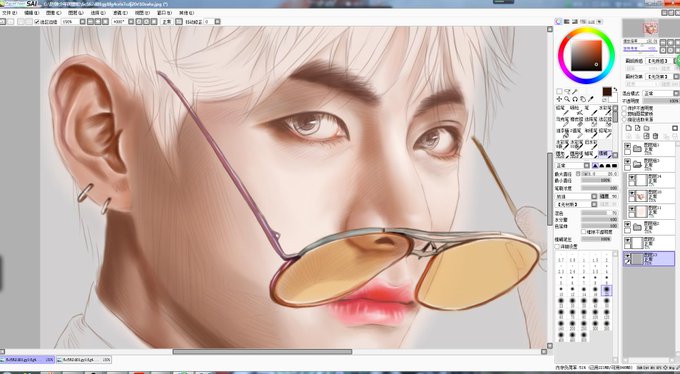Select the 铅笔 pencil brush
The height and width of the screenshot is (374, 680).
561,111
